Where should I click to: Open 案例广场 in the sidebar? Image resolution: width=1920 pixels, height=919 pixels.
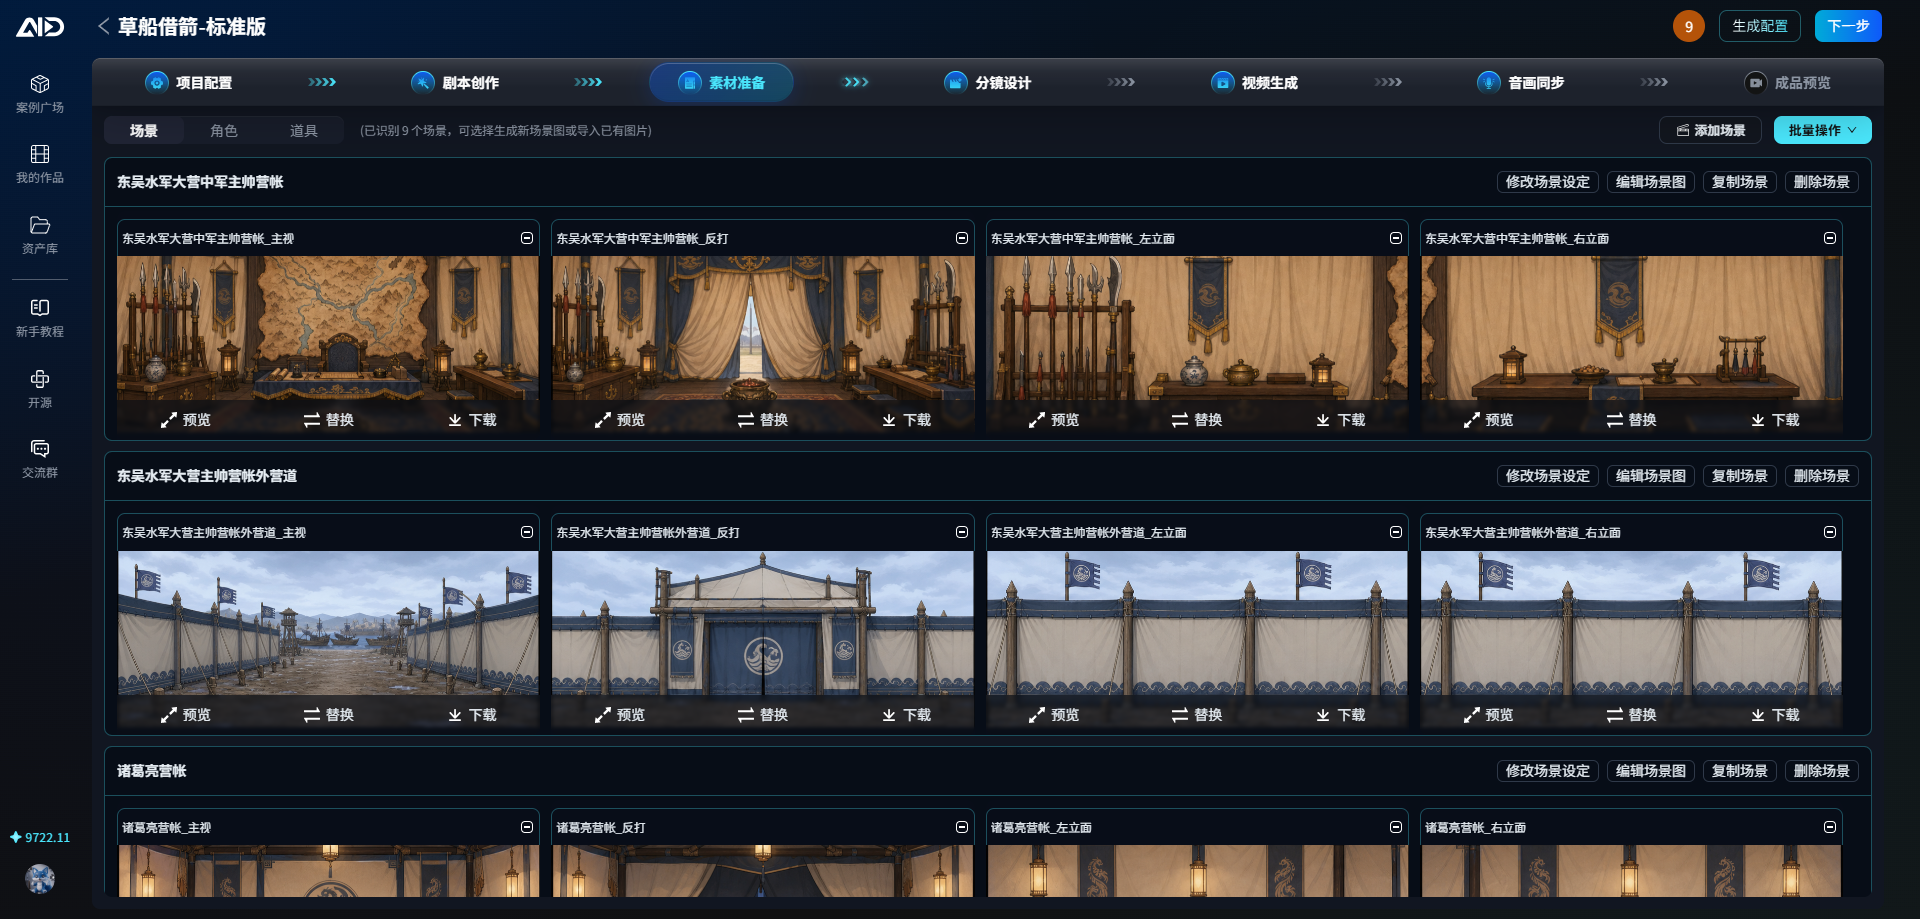tap(40, 94)
